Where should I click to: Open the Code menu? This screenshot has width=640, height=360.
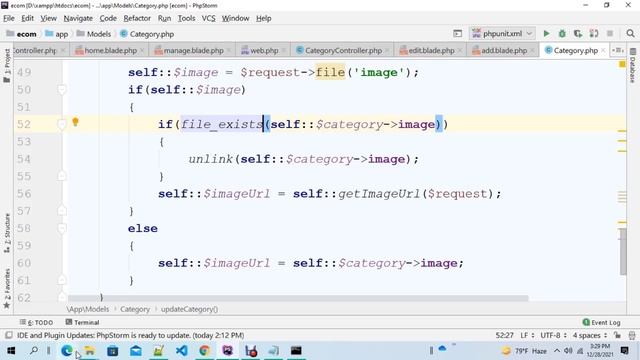(x=108, y=18)
